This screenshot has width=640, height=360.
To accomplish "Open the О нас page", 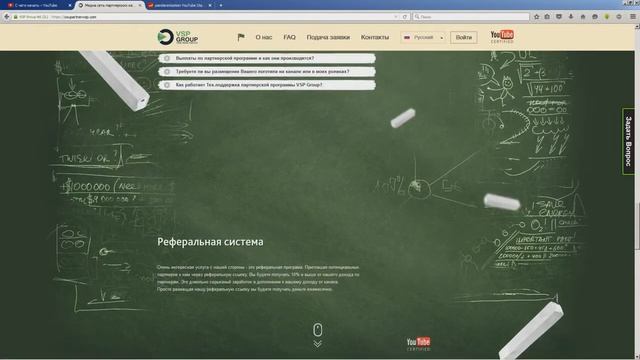I will 264,37.
